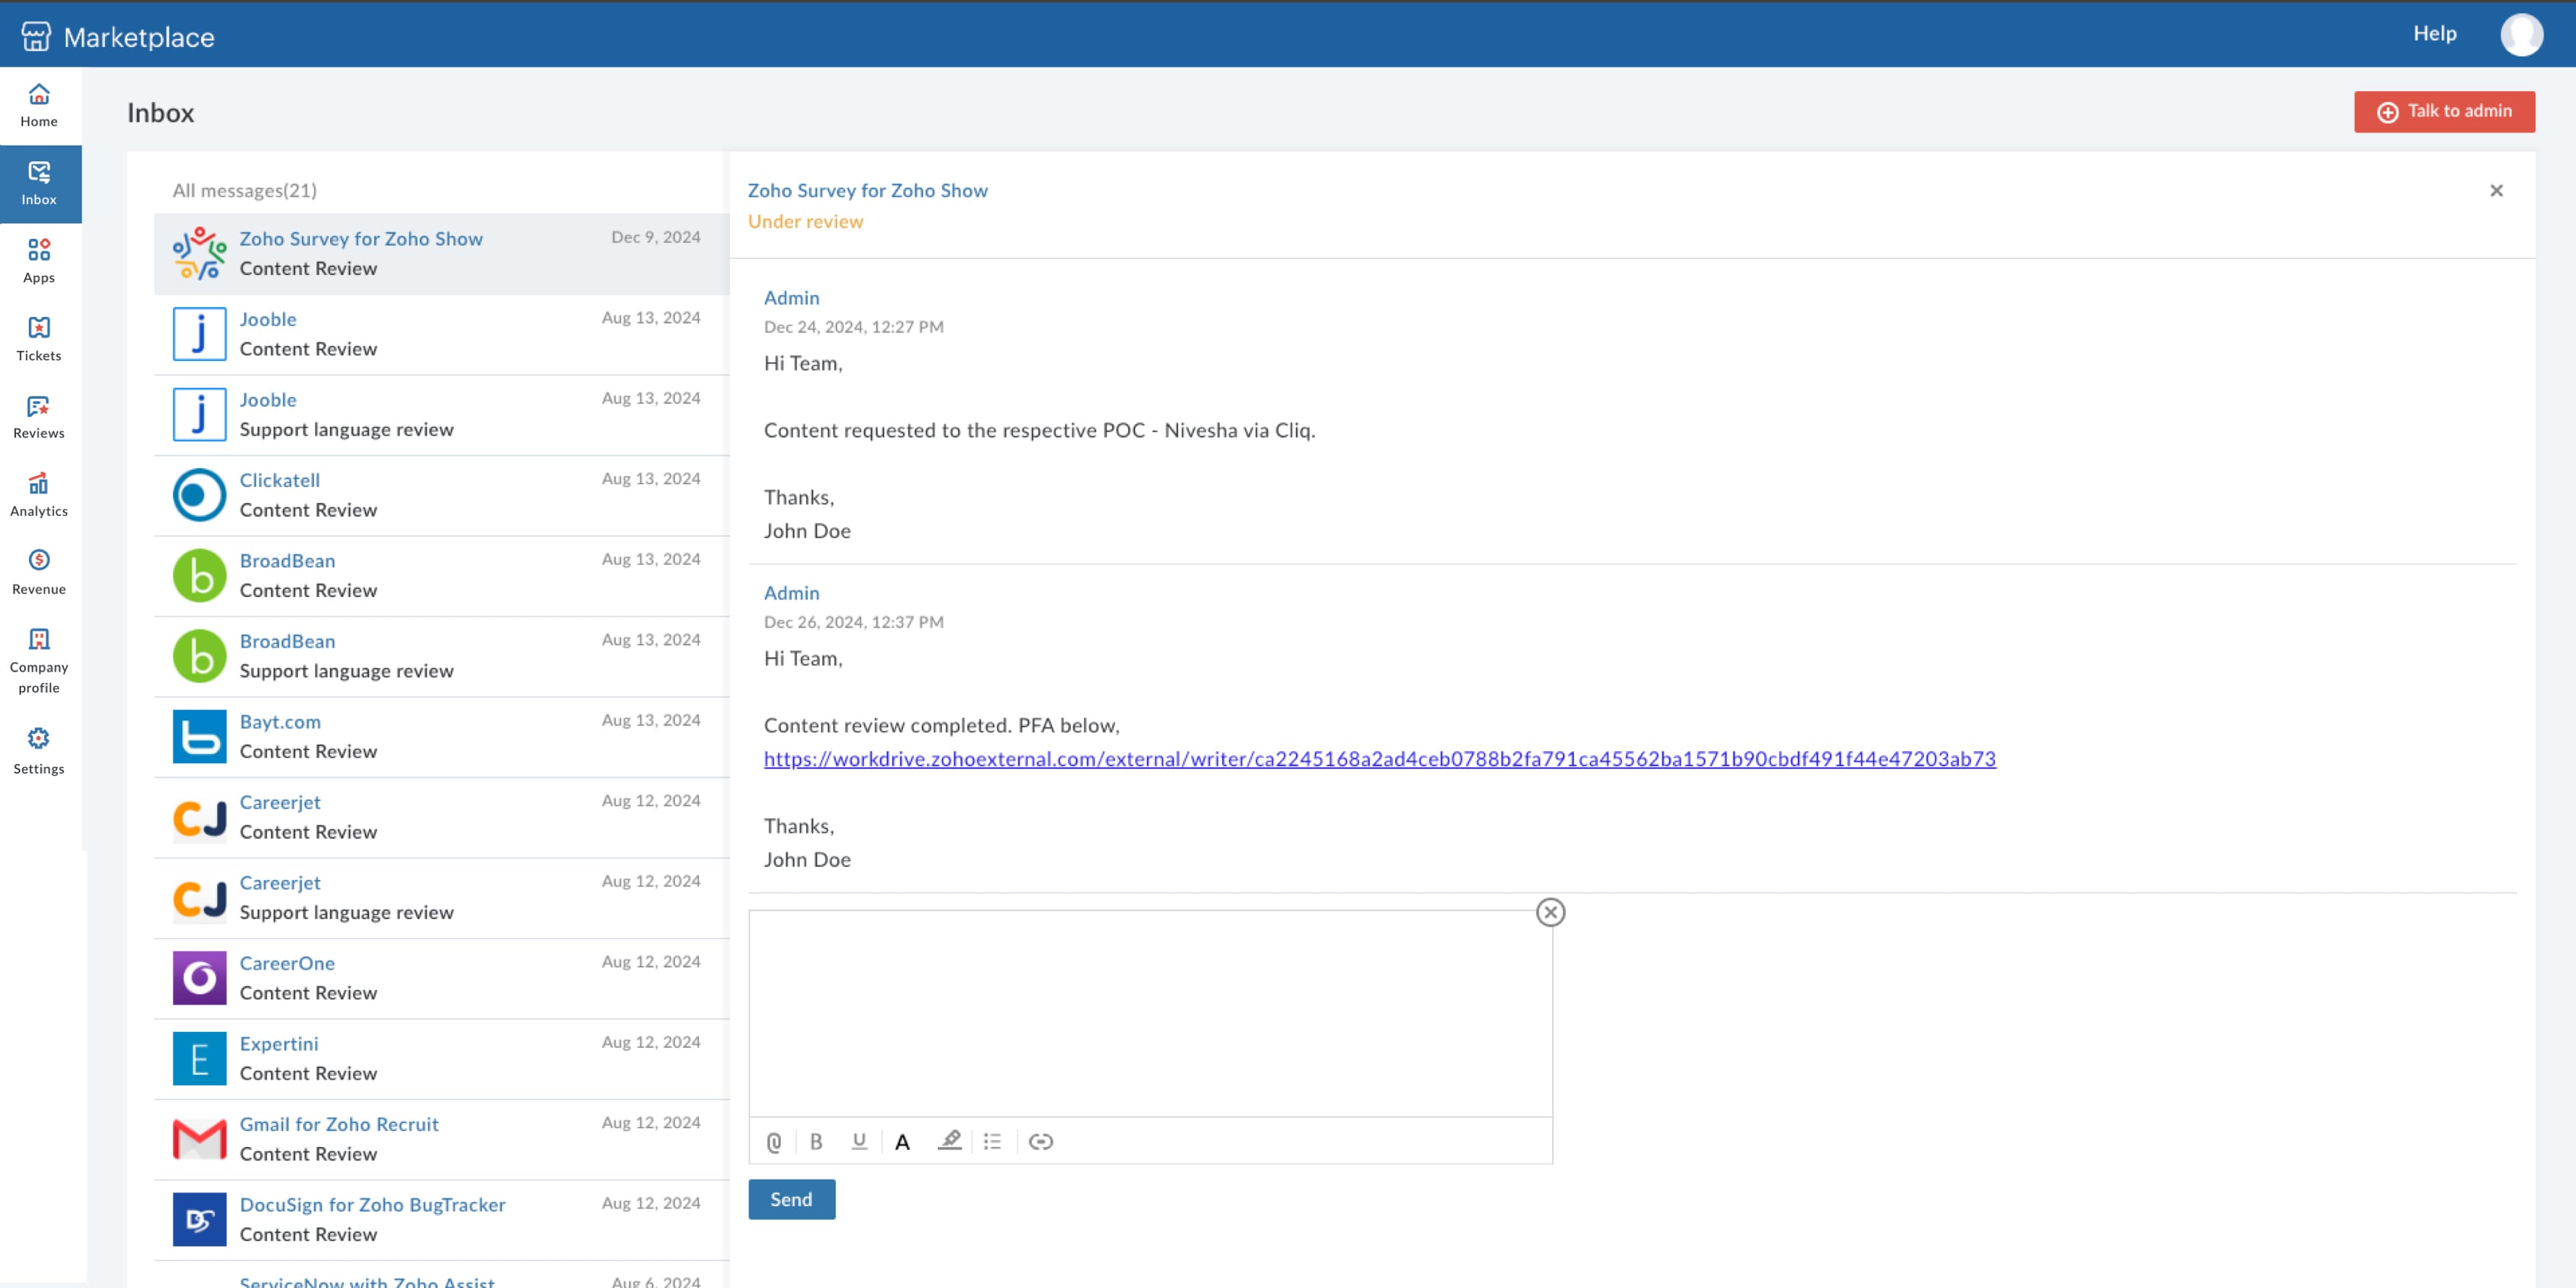The image size is (2576, 1288).
Task: Open Gmail for Zoho Recruit message
Action: coord(441,1139)
